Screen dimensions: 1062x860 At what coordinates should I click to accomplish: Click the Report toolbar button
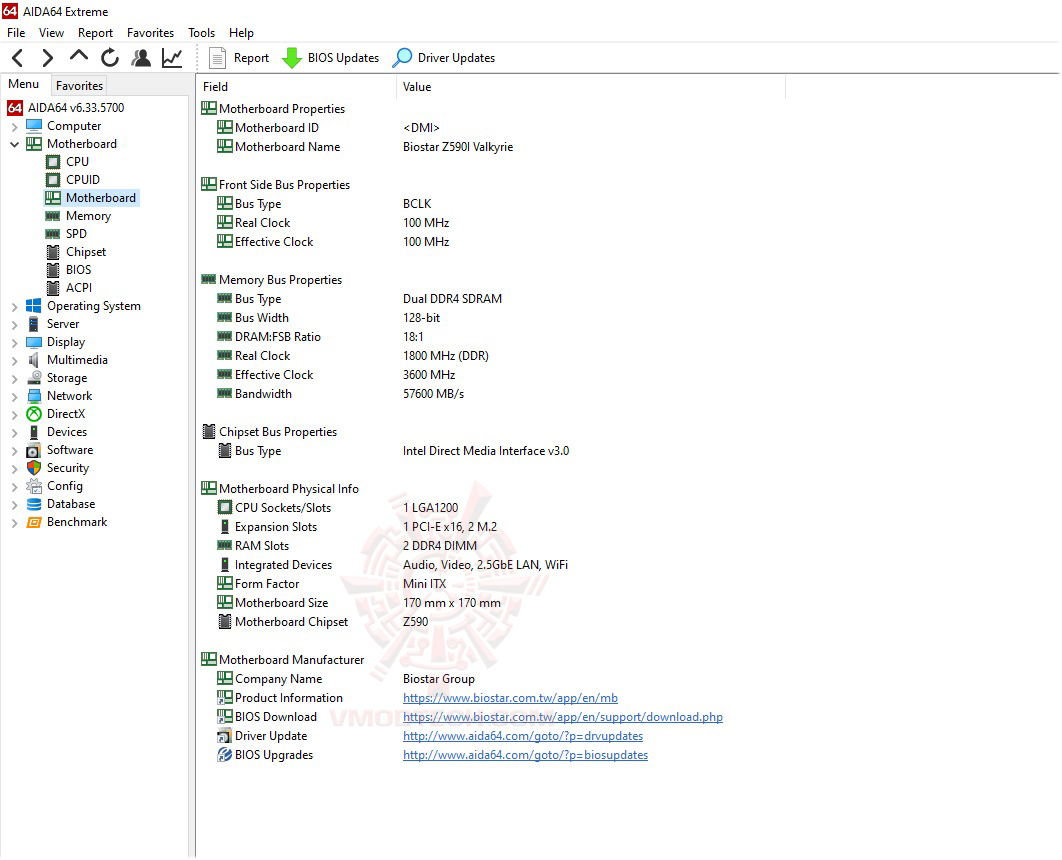click(238, 58)
